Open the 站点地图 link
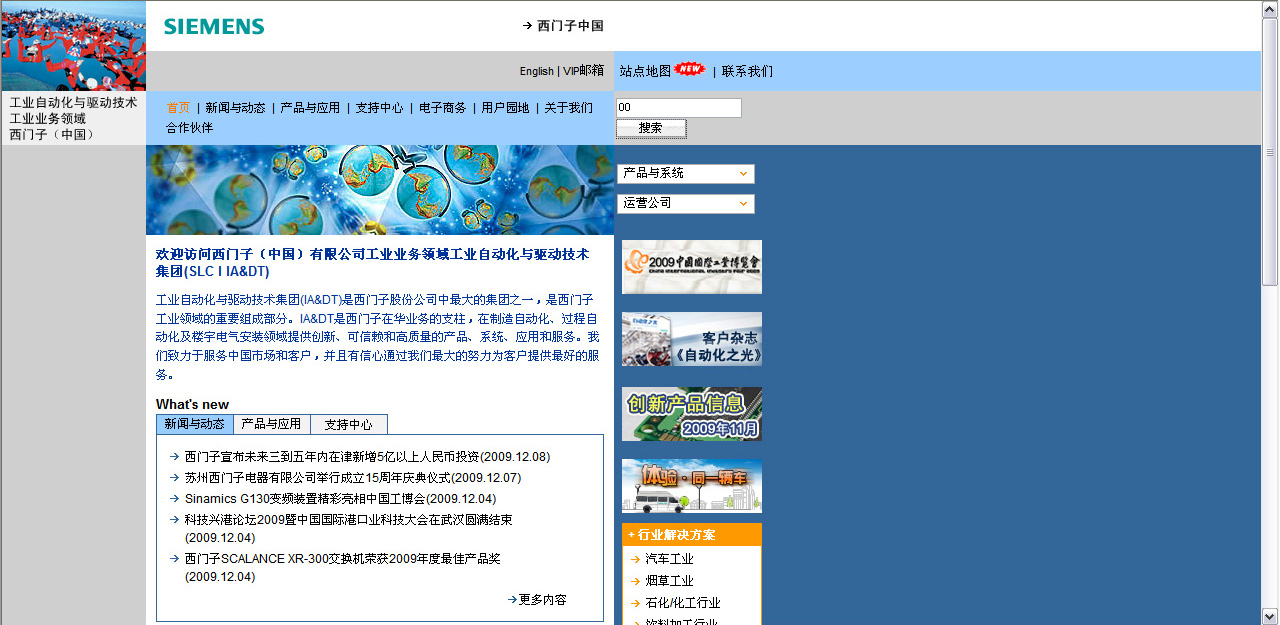 click(x=645, y=71)
